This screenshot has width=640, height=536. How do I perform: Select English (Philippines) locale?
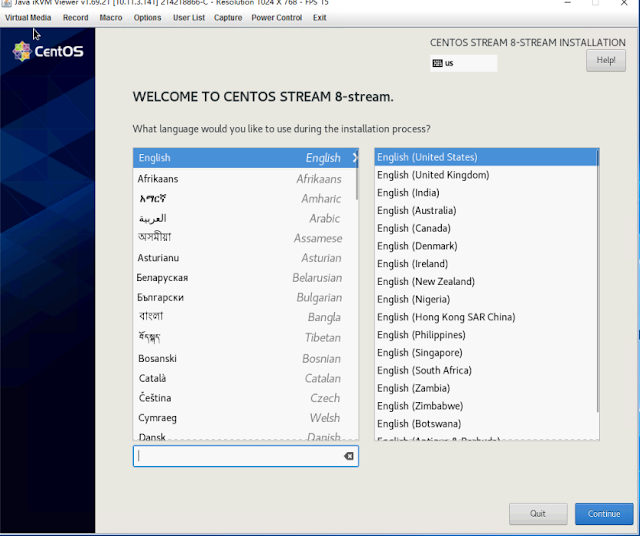(x=486, y=335)
